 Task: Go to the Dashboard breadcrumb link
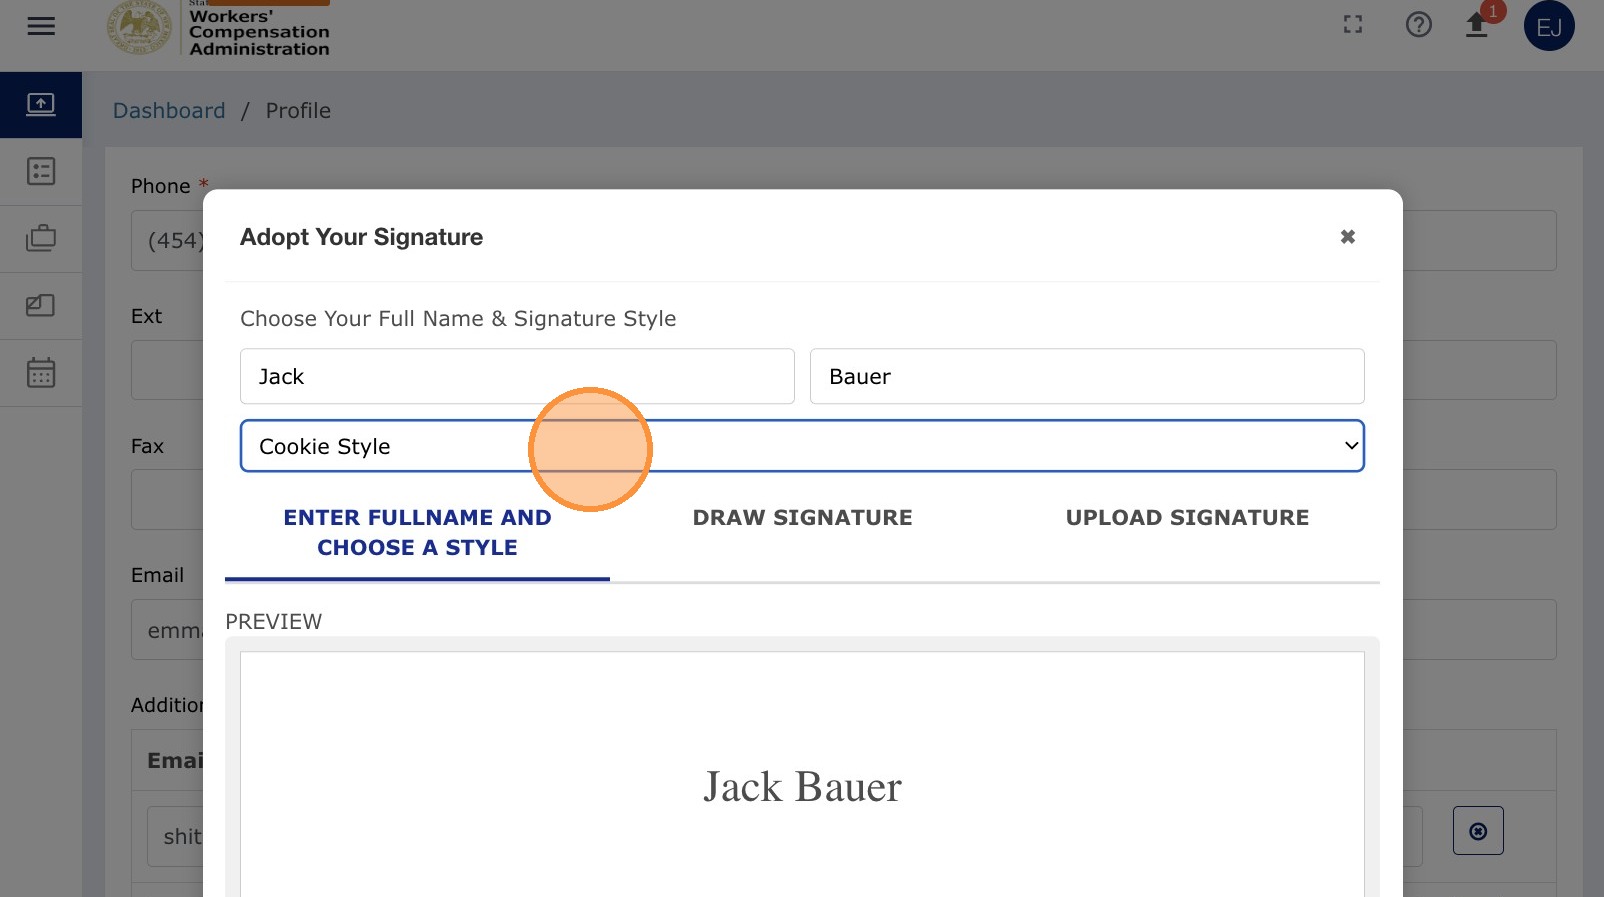click(169, 111)
